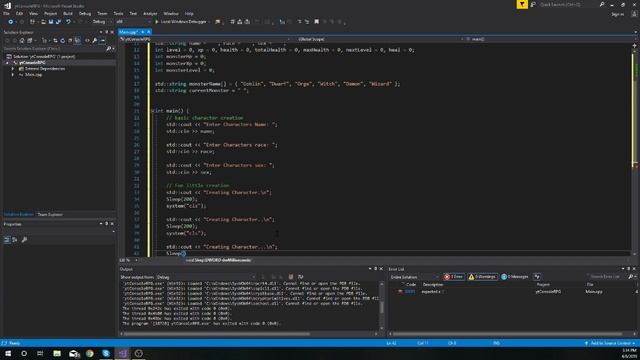The width and height of the screenshot is (640, 360).
Task: Click Solution Explorer Refresh icon
Action: pos(62,41)
